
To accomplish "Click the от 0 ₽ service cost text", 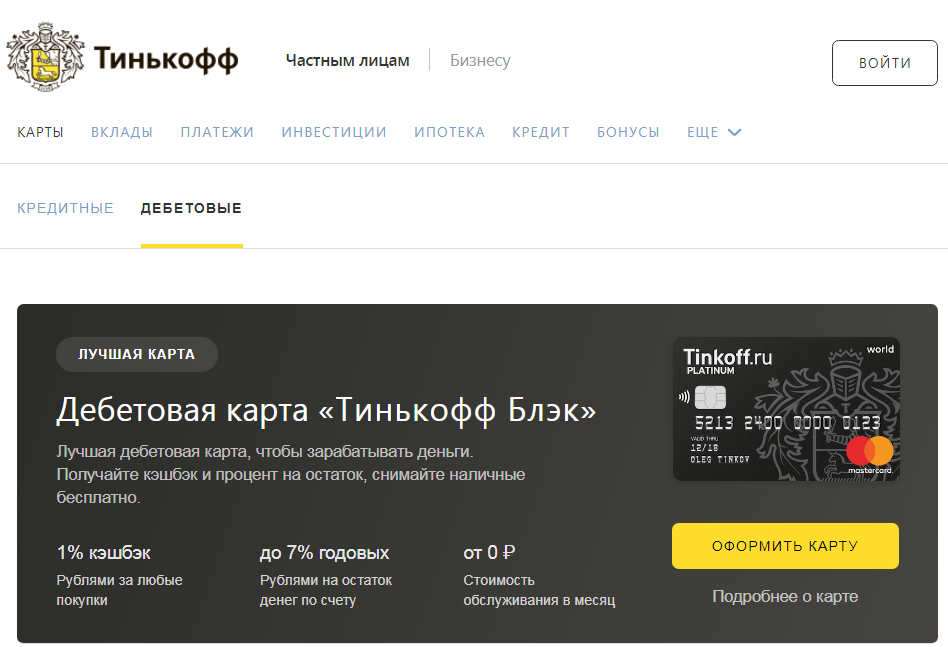I will point(489,553).
